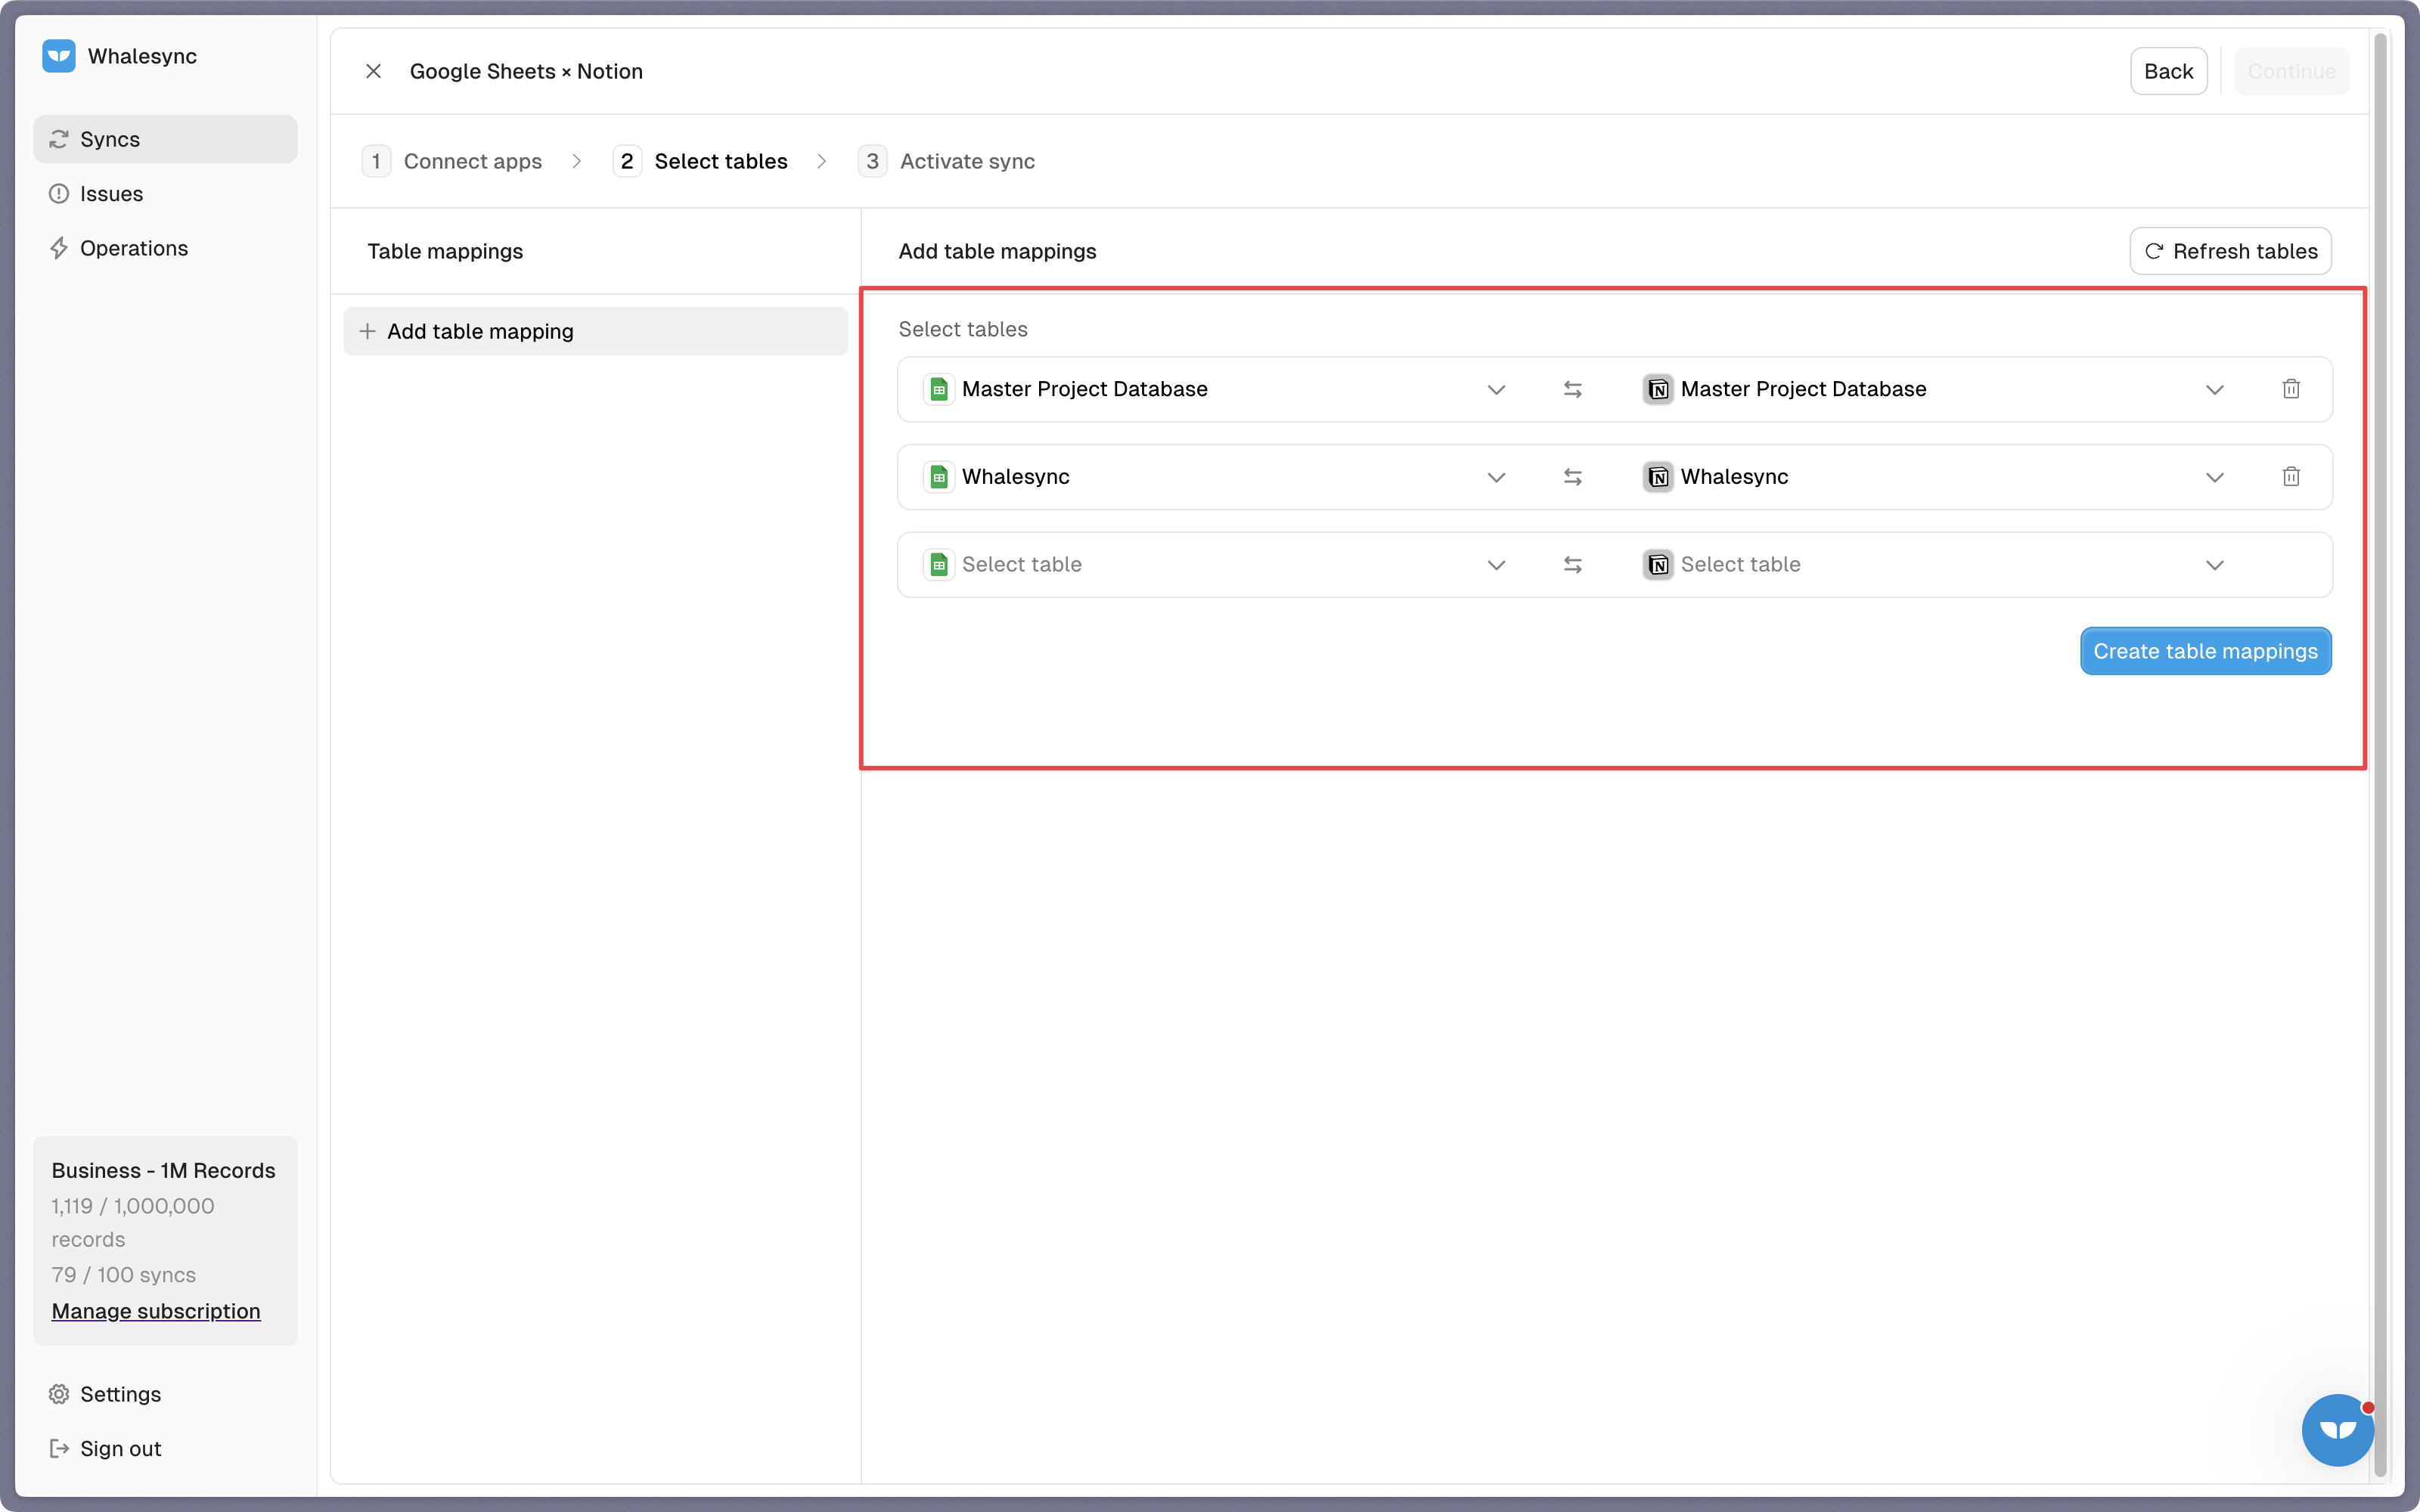This screenshot has width=2420, height=1512.
Task: Click Add table mapping in the left panel
Action: (596, 331)
